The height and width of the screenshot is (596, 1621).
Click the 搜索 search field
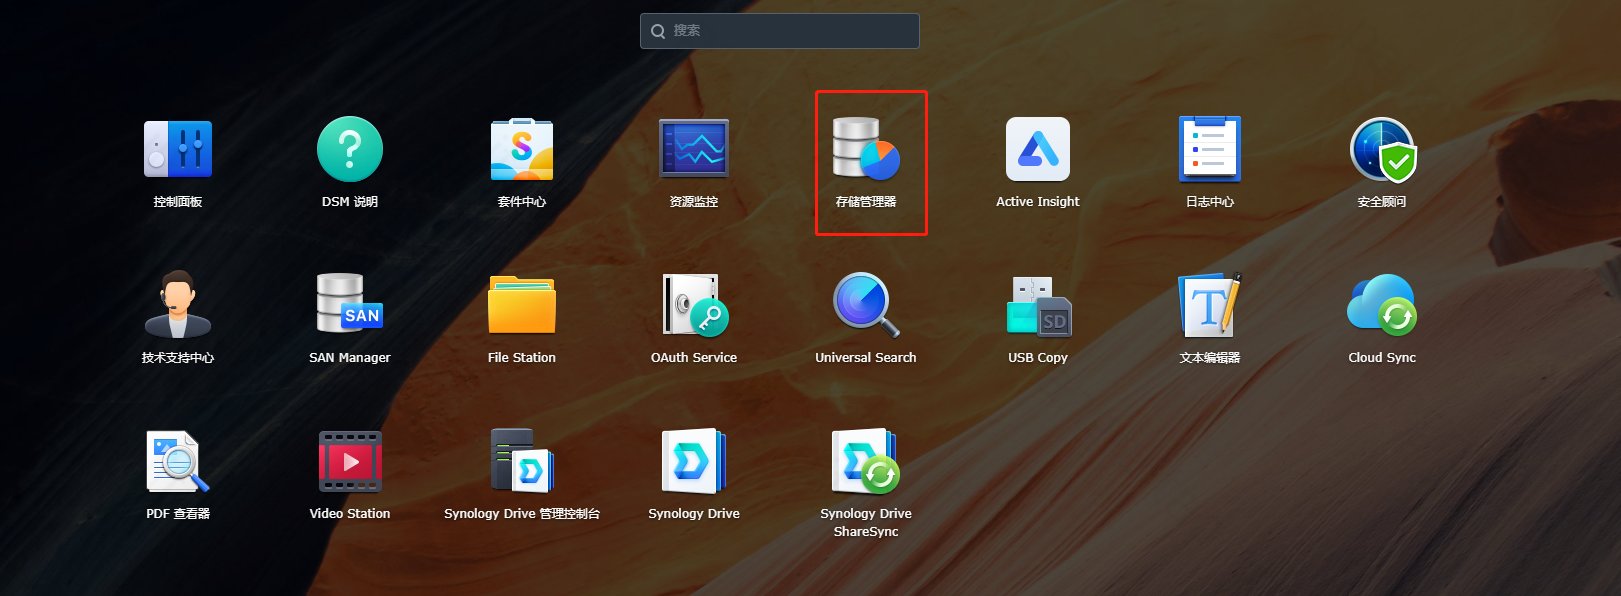point(780,31)
